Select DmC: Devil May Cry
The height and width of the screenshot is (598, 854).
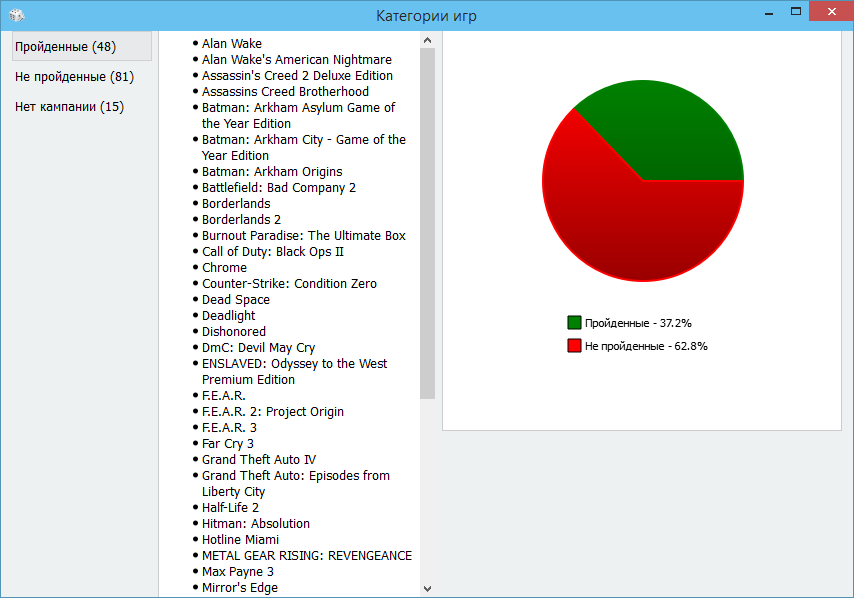click(x=259, y=347)
